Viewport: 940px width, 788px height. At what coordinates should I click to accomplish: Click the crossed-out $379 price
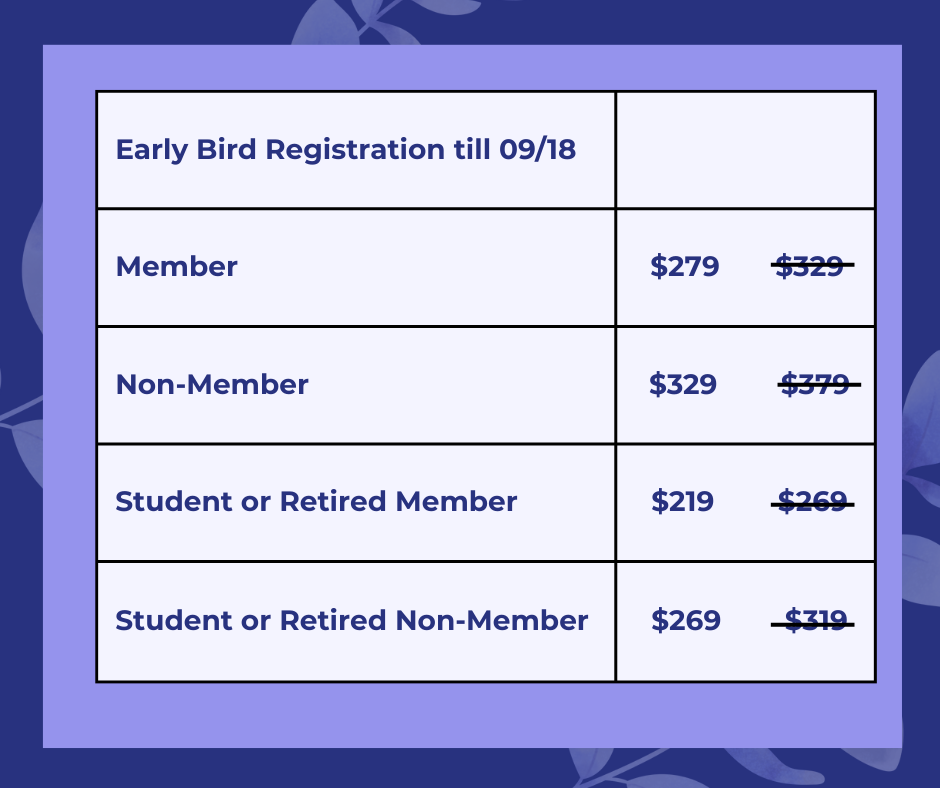pos(817,385)
